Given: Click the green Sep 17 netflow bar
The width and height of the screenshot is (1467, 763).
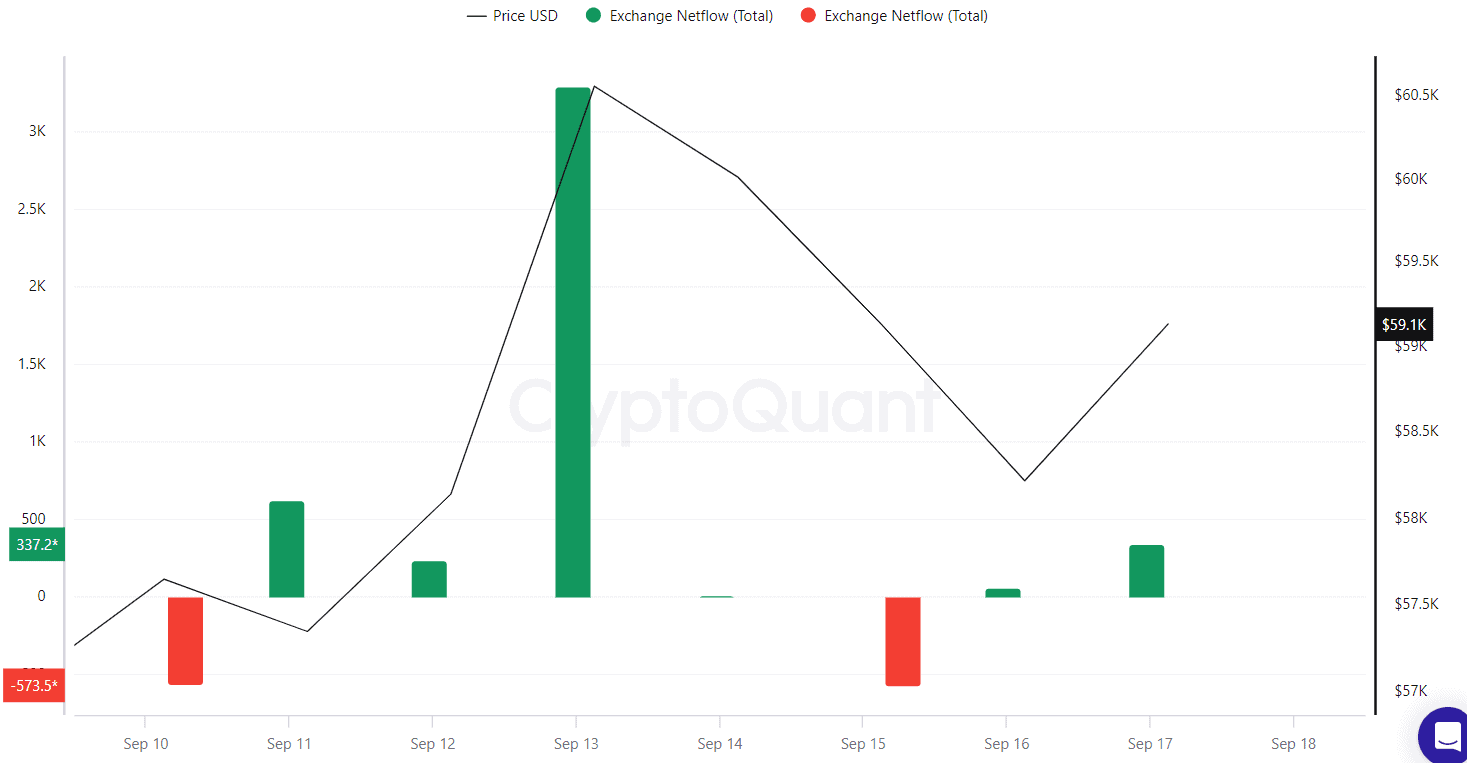Looking at the screenshot, I should (x=1147, y=571).
